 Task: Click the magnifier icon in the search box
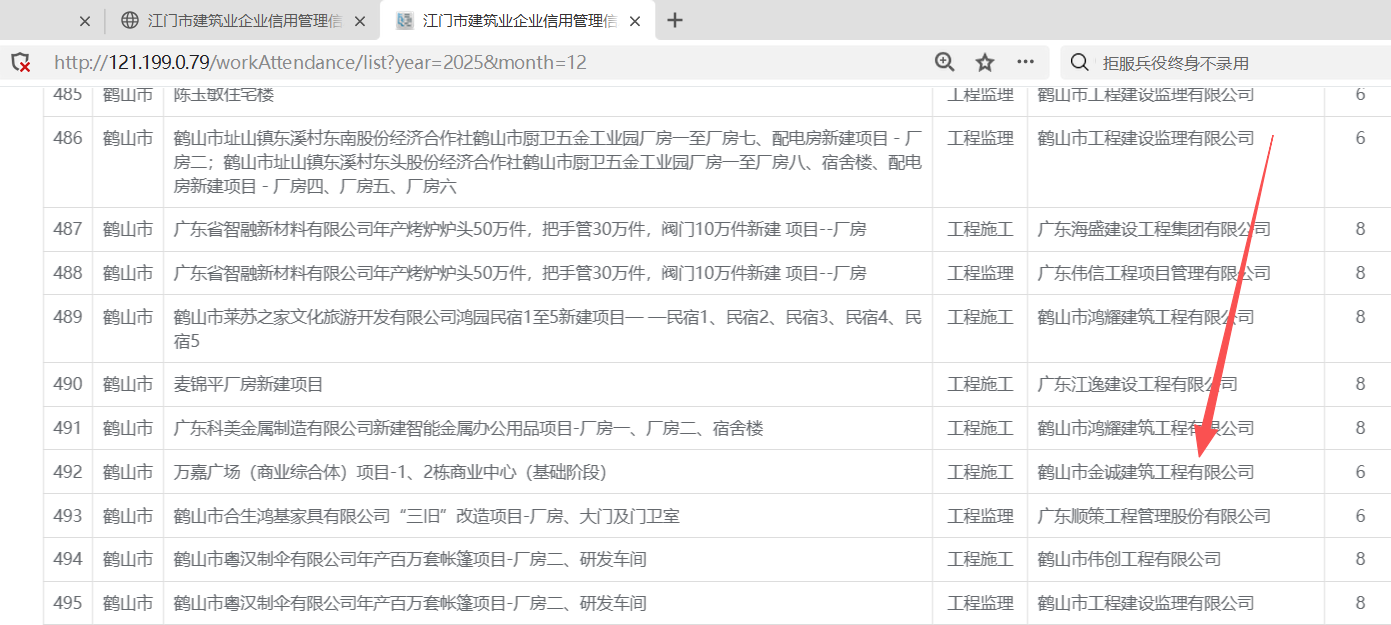pos(1079,63)
